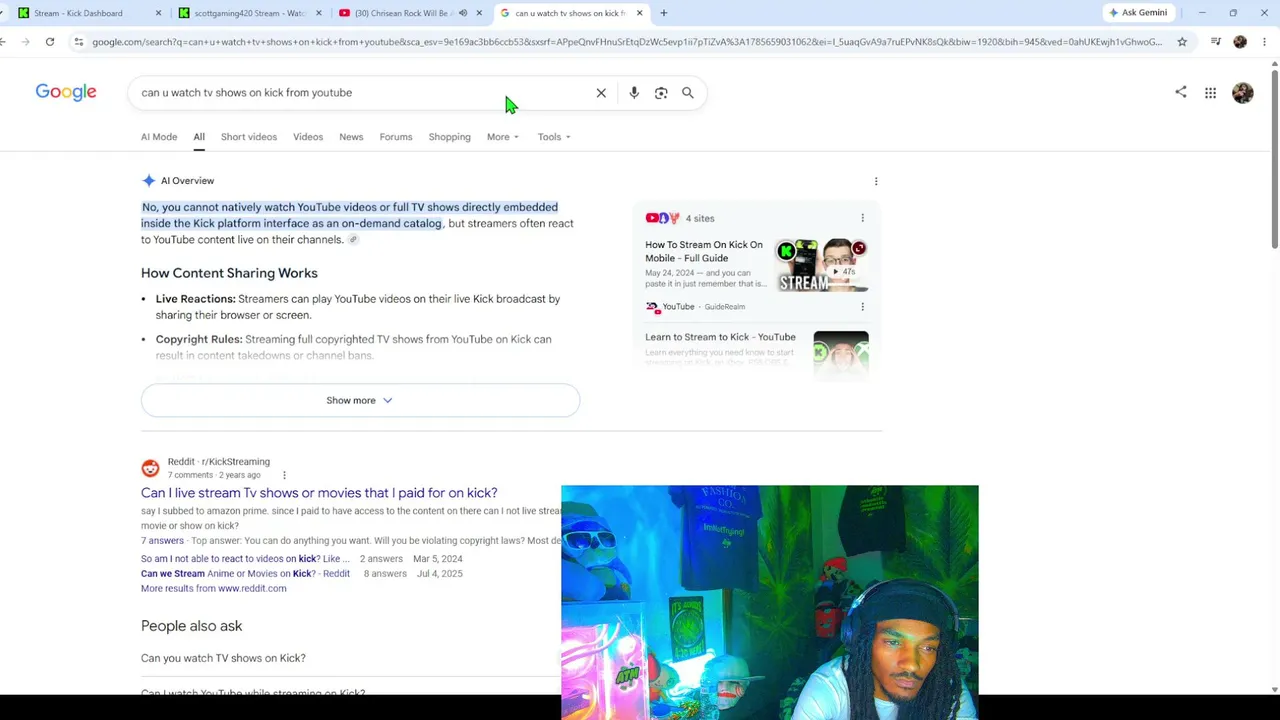Viewport: 1280px width, 720px height.
Task: Click the source link chip after the AI summary
Action: point(353,240)
